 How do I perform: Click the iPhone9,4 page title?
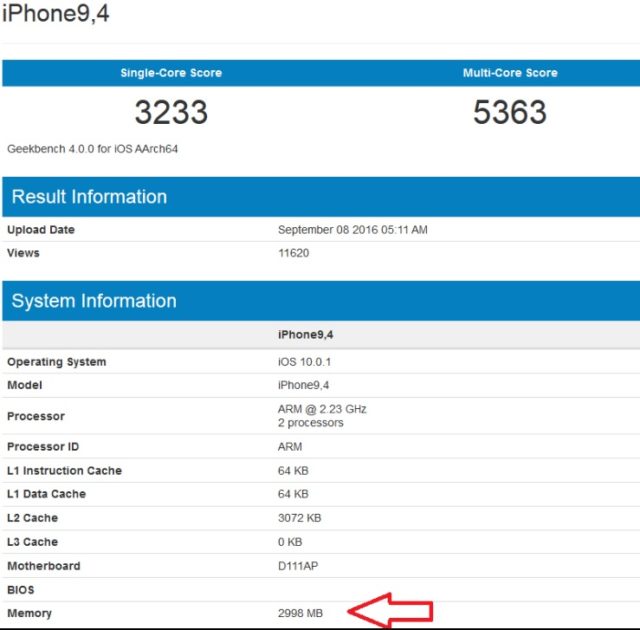[56, 13]
